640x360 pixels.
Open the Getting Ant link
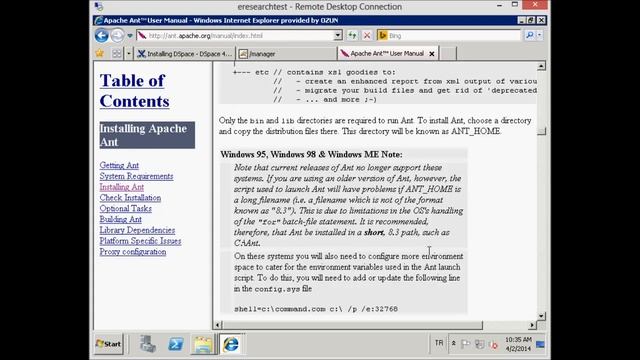point(119,165)
